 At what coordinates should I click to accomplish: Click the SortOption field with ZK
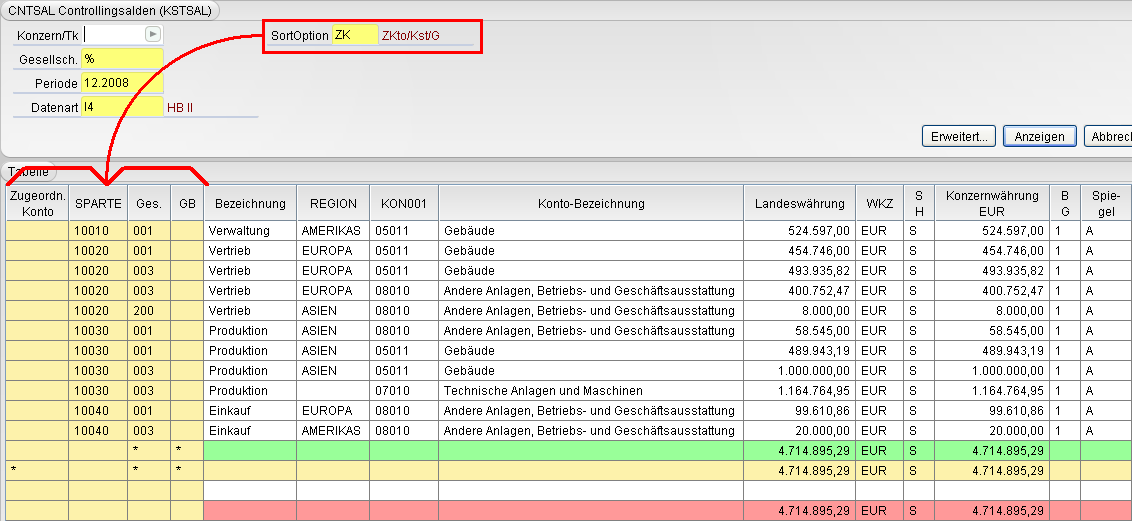click(x=354, y=35)
